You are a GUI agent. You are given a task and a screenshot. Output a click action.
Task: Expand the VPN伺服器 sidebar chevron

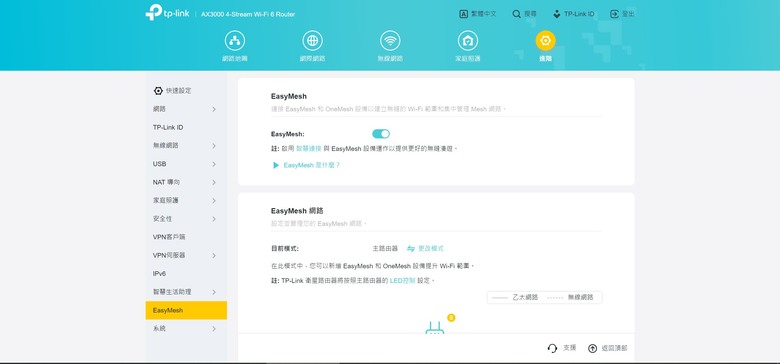[x=214, y=256]
